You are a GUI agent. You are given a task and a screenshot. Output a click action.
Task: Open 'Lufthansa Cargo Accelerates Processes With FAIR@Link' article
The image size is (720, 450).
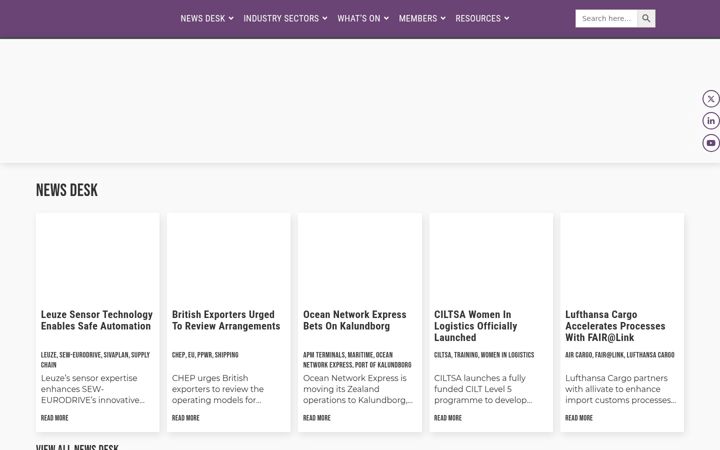[x=615, y=326]
